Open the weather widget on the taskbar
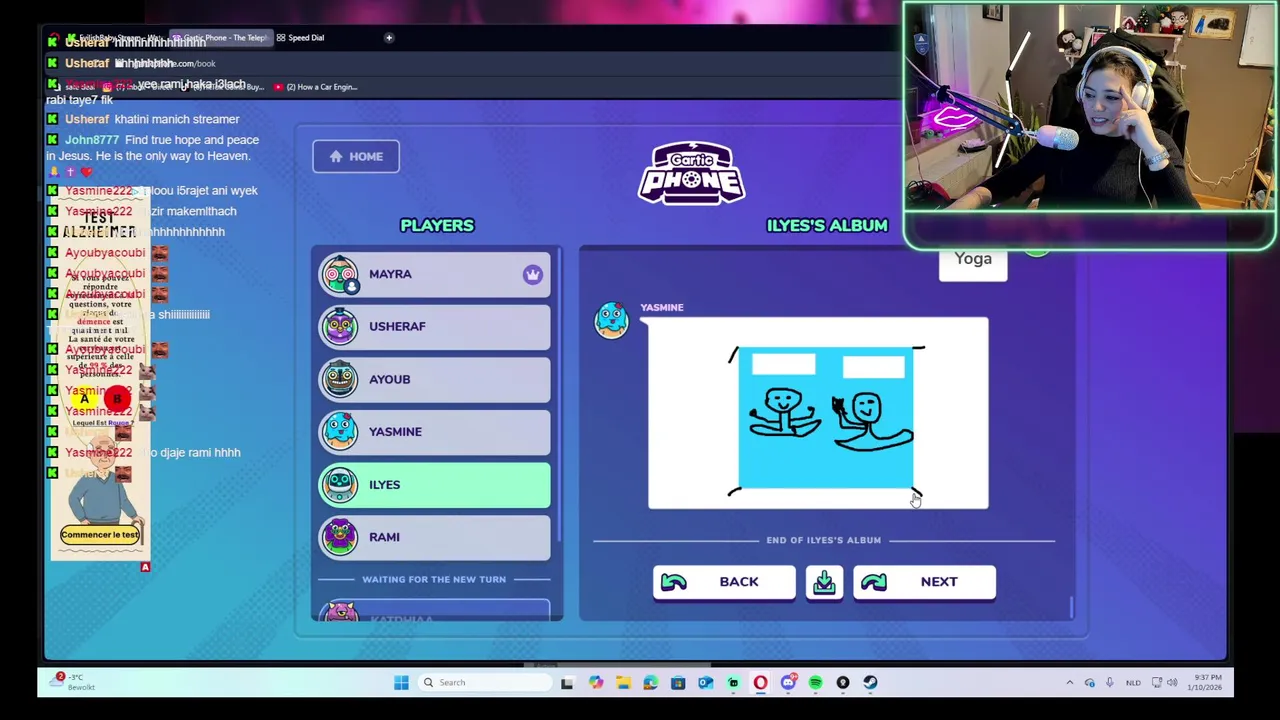The width and height of the screenshot is (1280, 720). pyautogui.click(x=72, y=682)
